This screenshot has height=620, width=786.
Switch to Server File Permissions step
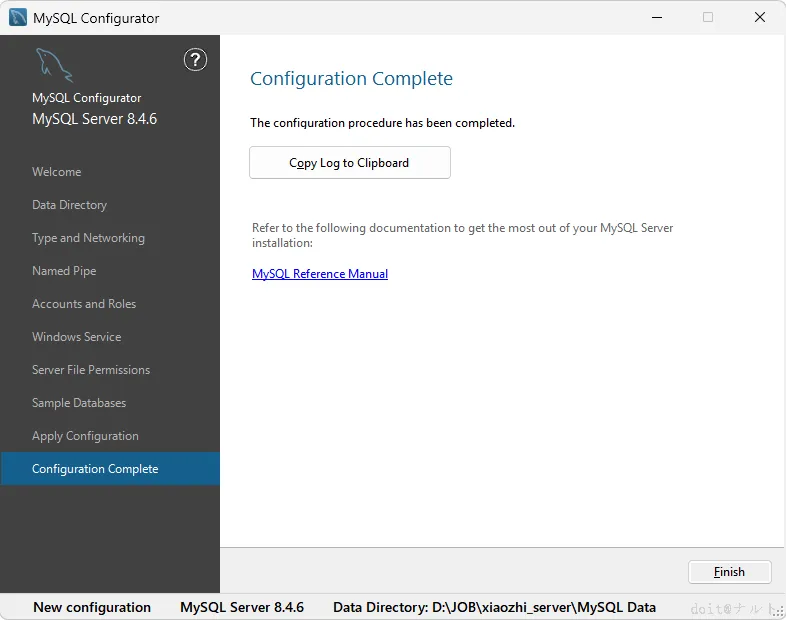[x=91, y=370]
